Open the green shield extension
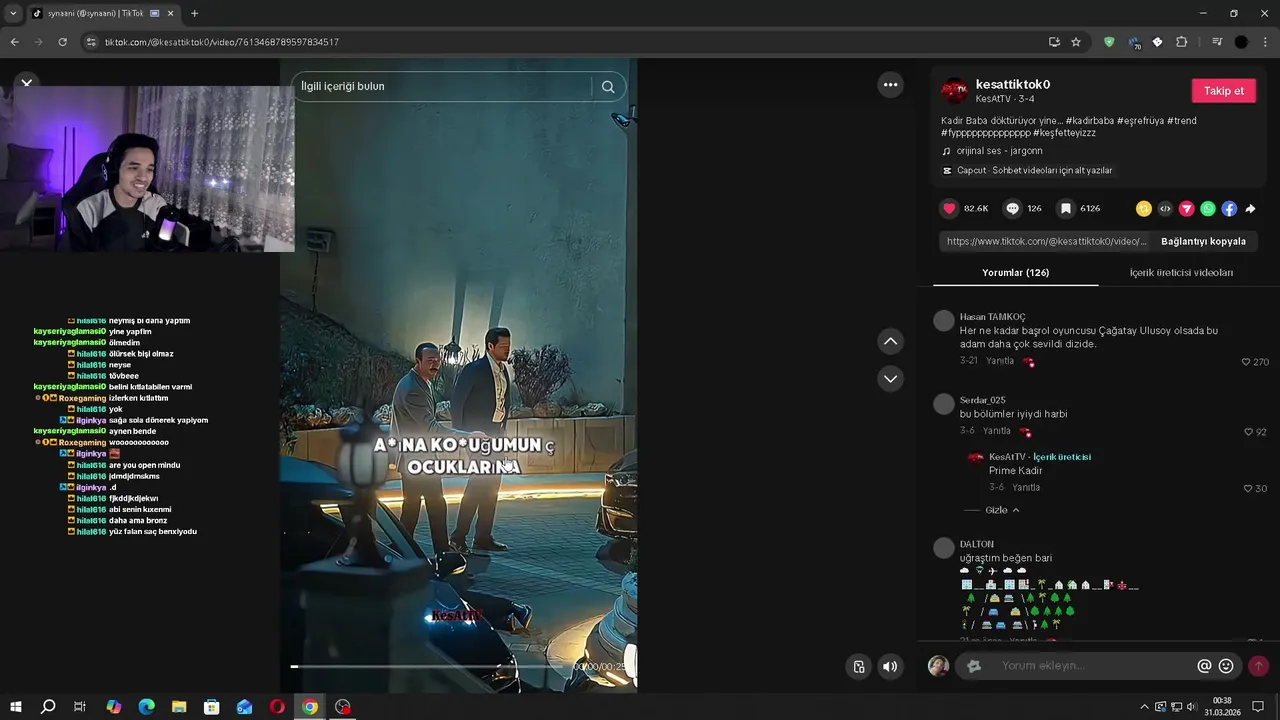1280x720 pixels. pos(1109,42)
